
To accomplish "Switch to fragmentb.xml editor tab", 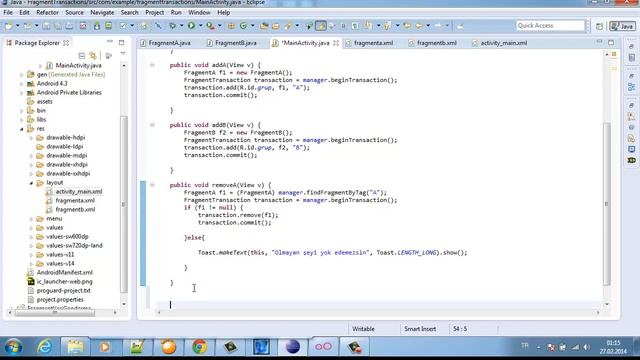I will click(x=433, y=43).
